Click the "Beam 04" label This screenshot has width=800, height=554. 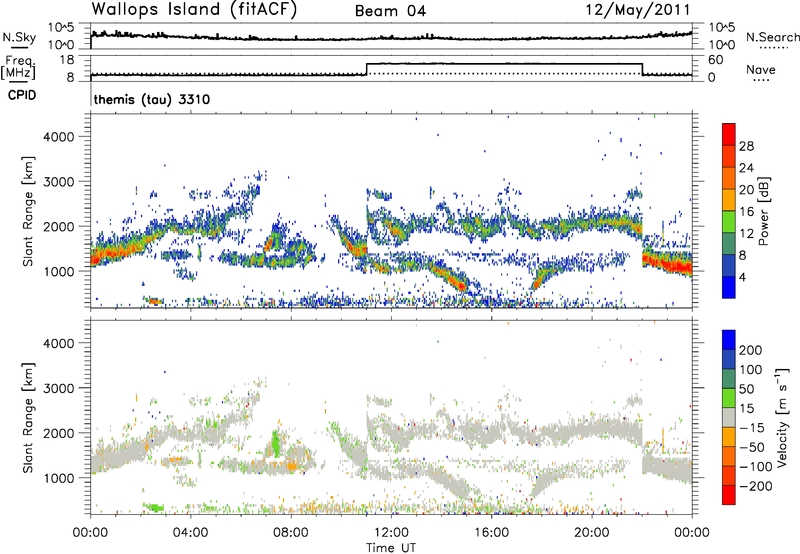click(x=390, y=11)
